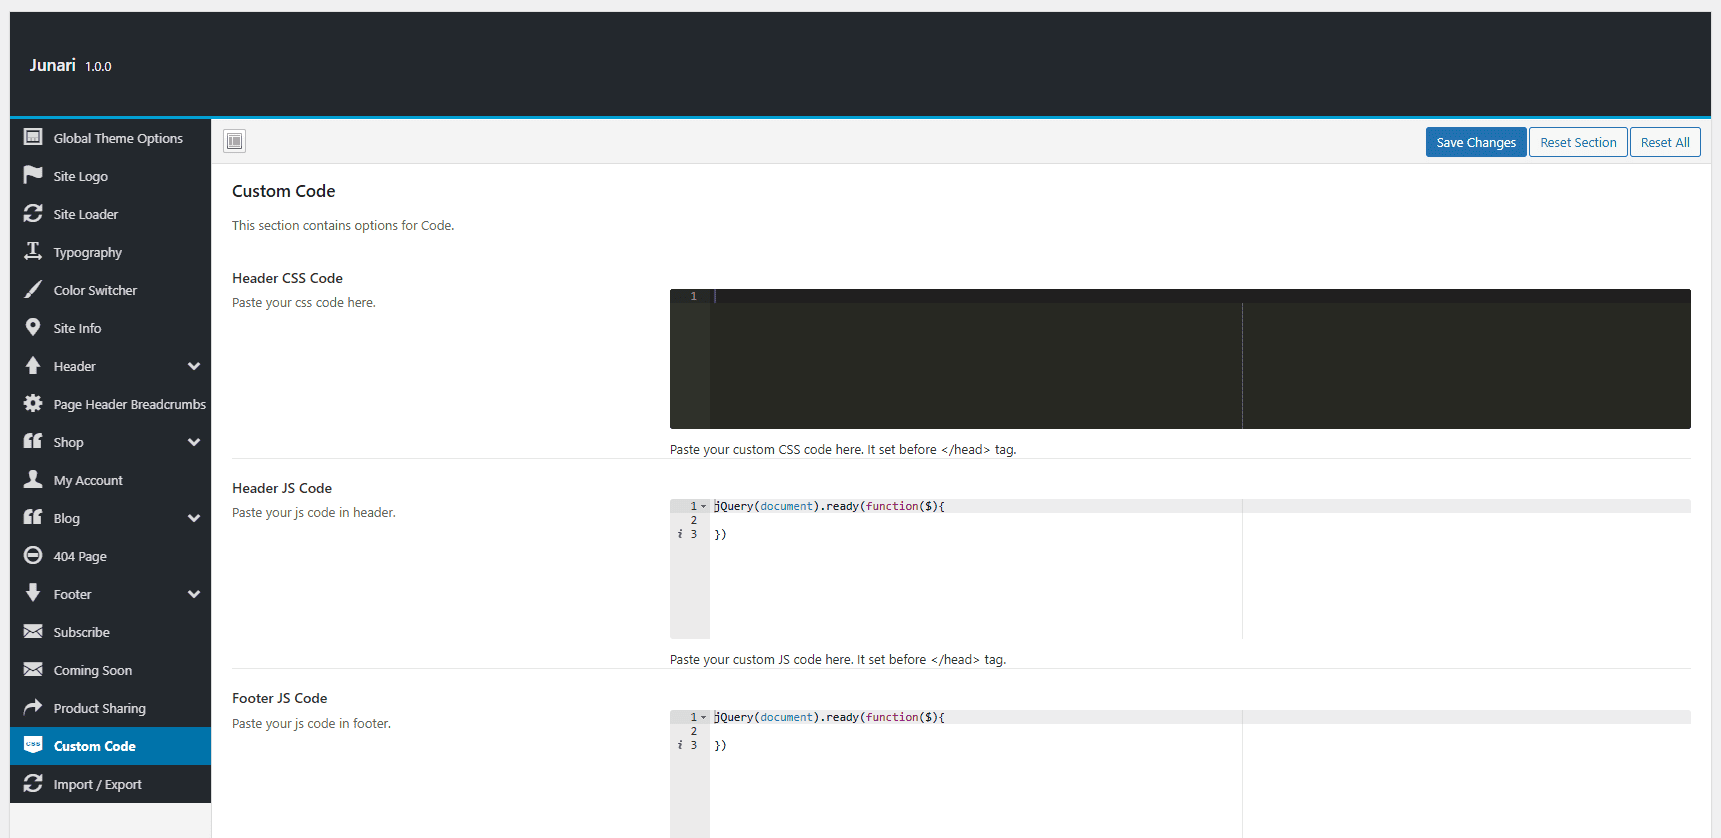The height and width of the screenshot is (838, 1721).
Task: Expand the Blog submenu chevron
Action: point(194,518)
